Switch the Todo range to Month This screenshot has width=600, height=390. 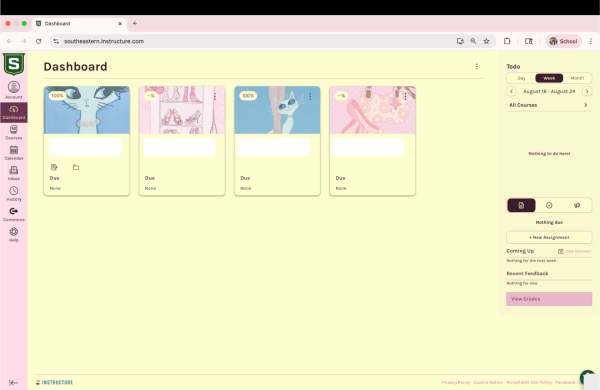tap(577, 78)
